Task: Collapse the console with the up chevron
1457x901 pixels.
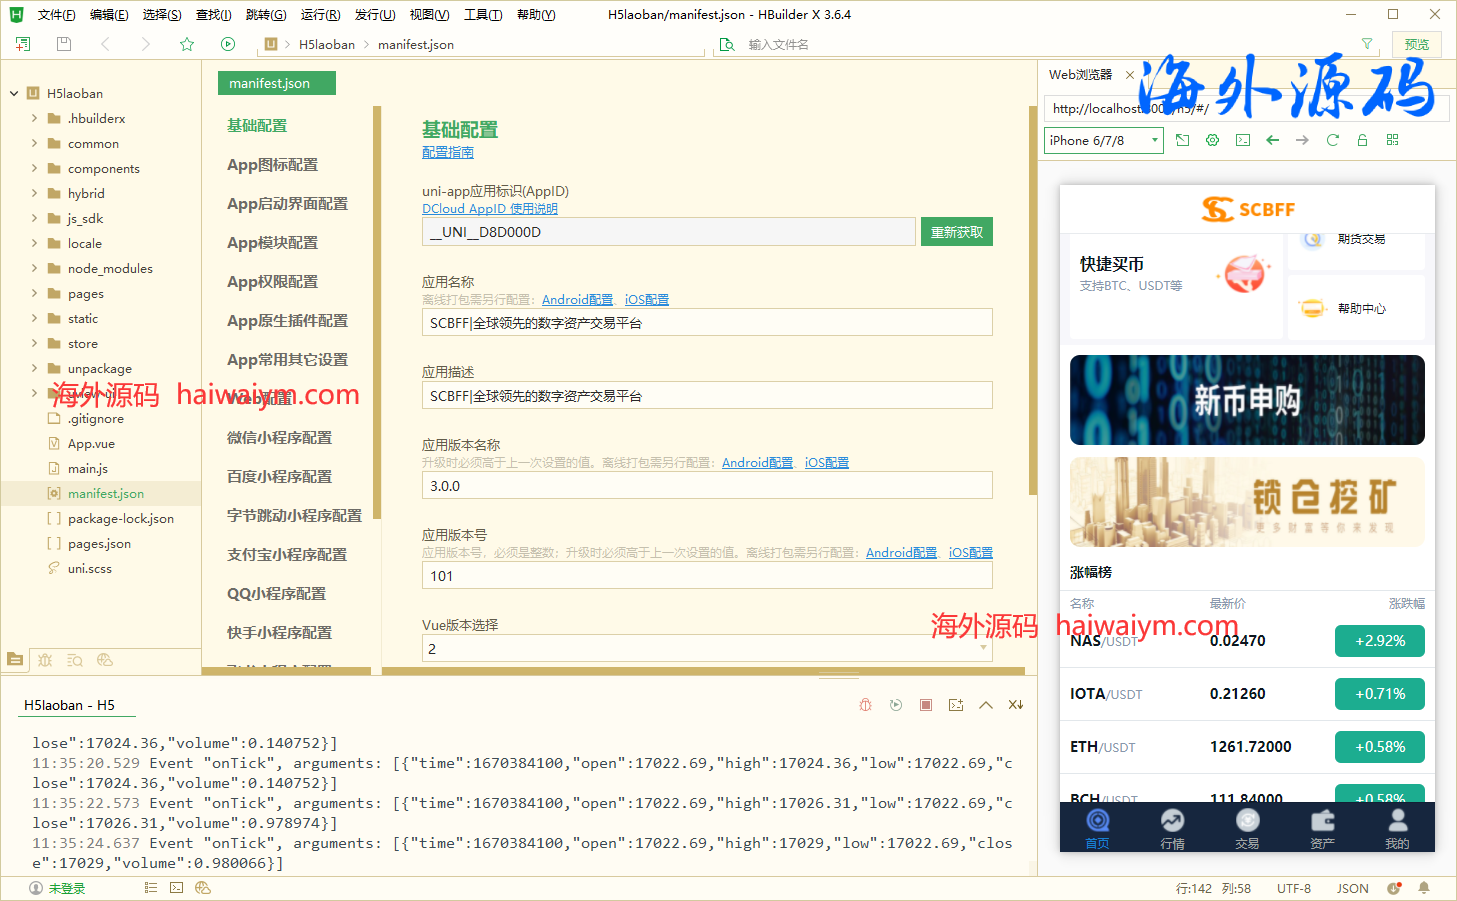Action: [985, 704]
